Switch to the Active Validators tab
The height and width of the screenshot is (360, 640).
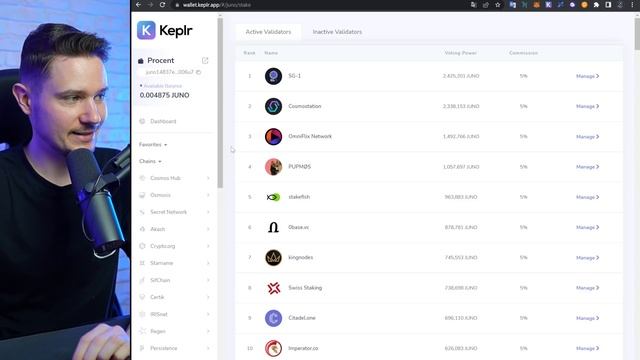(268, 32)
